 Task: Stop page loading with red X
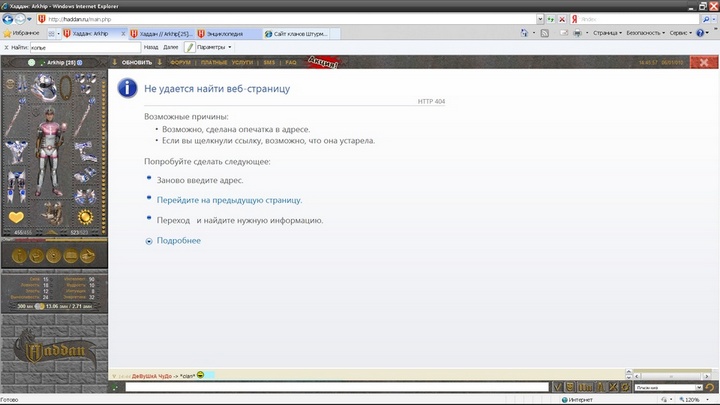pos(562,19)
